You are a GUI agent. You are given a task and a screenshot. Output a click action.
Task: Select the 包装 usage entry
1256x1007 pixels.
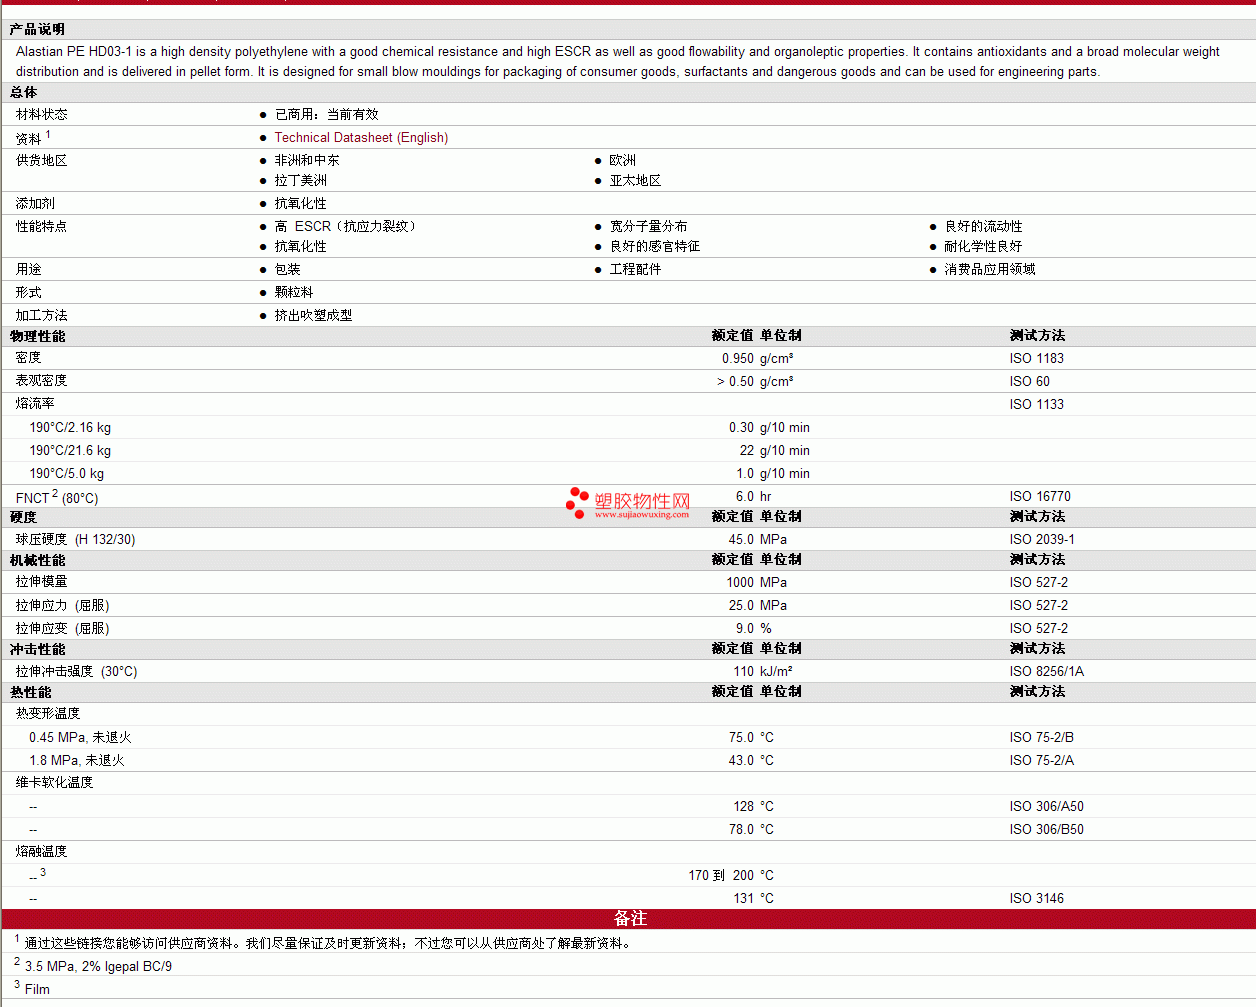[x=288, y=270]
